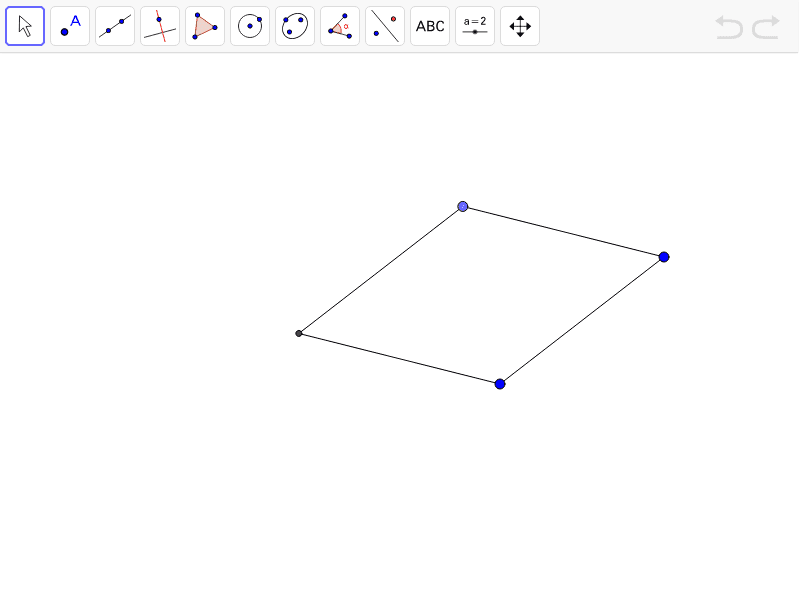800x600 pixels.
Task: Select the Angle measurement tool
Action: [340, 26]
